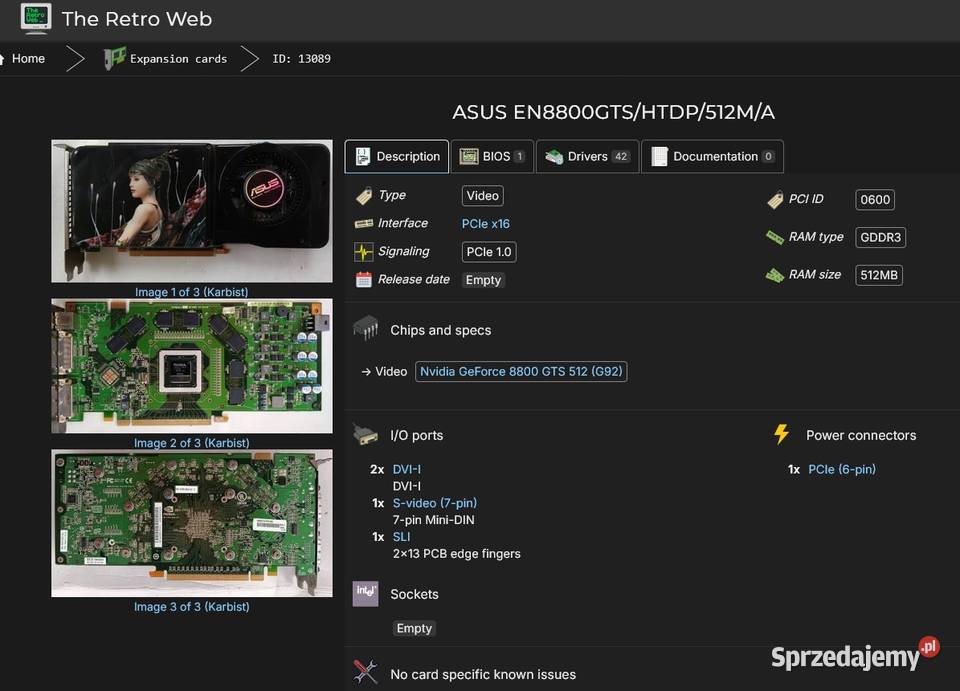Select the Sockets Empty value
The width and height of the screenshot is (960, 691).
(414, 629)
